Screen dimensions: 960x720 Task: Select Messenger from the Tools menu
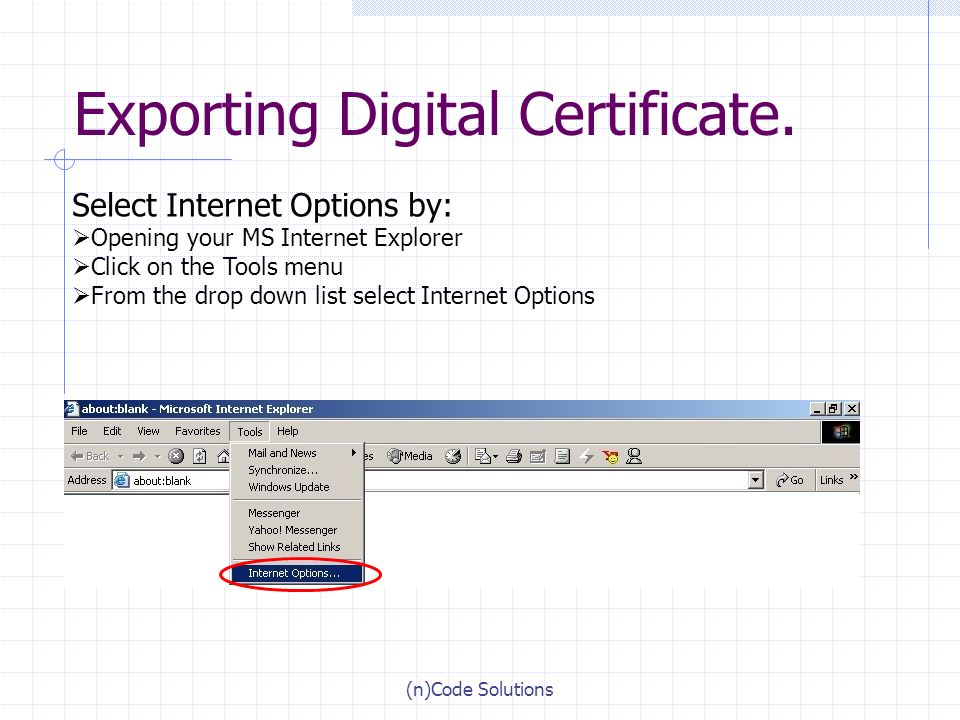point(297,513)
